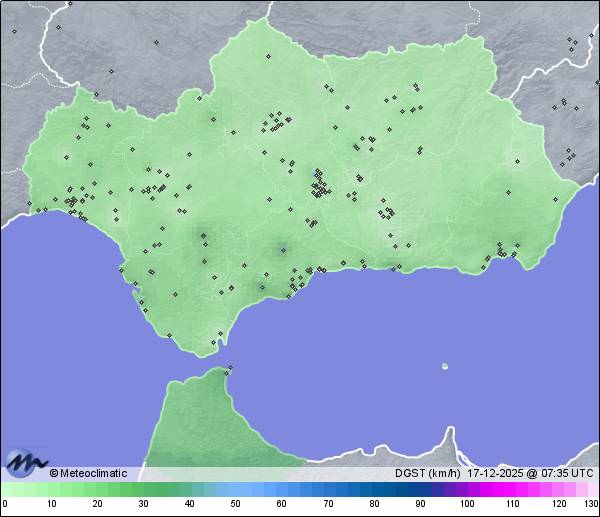Click the dark blue 80 km/h scale color

tap(374, 489)
